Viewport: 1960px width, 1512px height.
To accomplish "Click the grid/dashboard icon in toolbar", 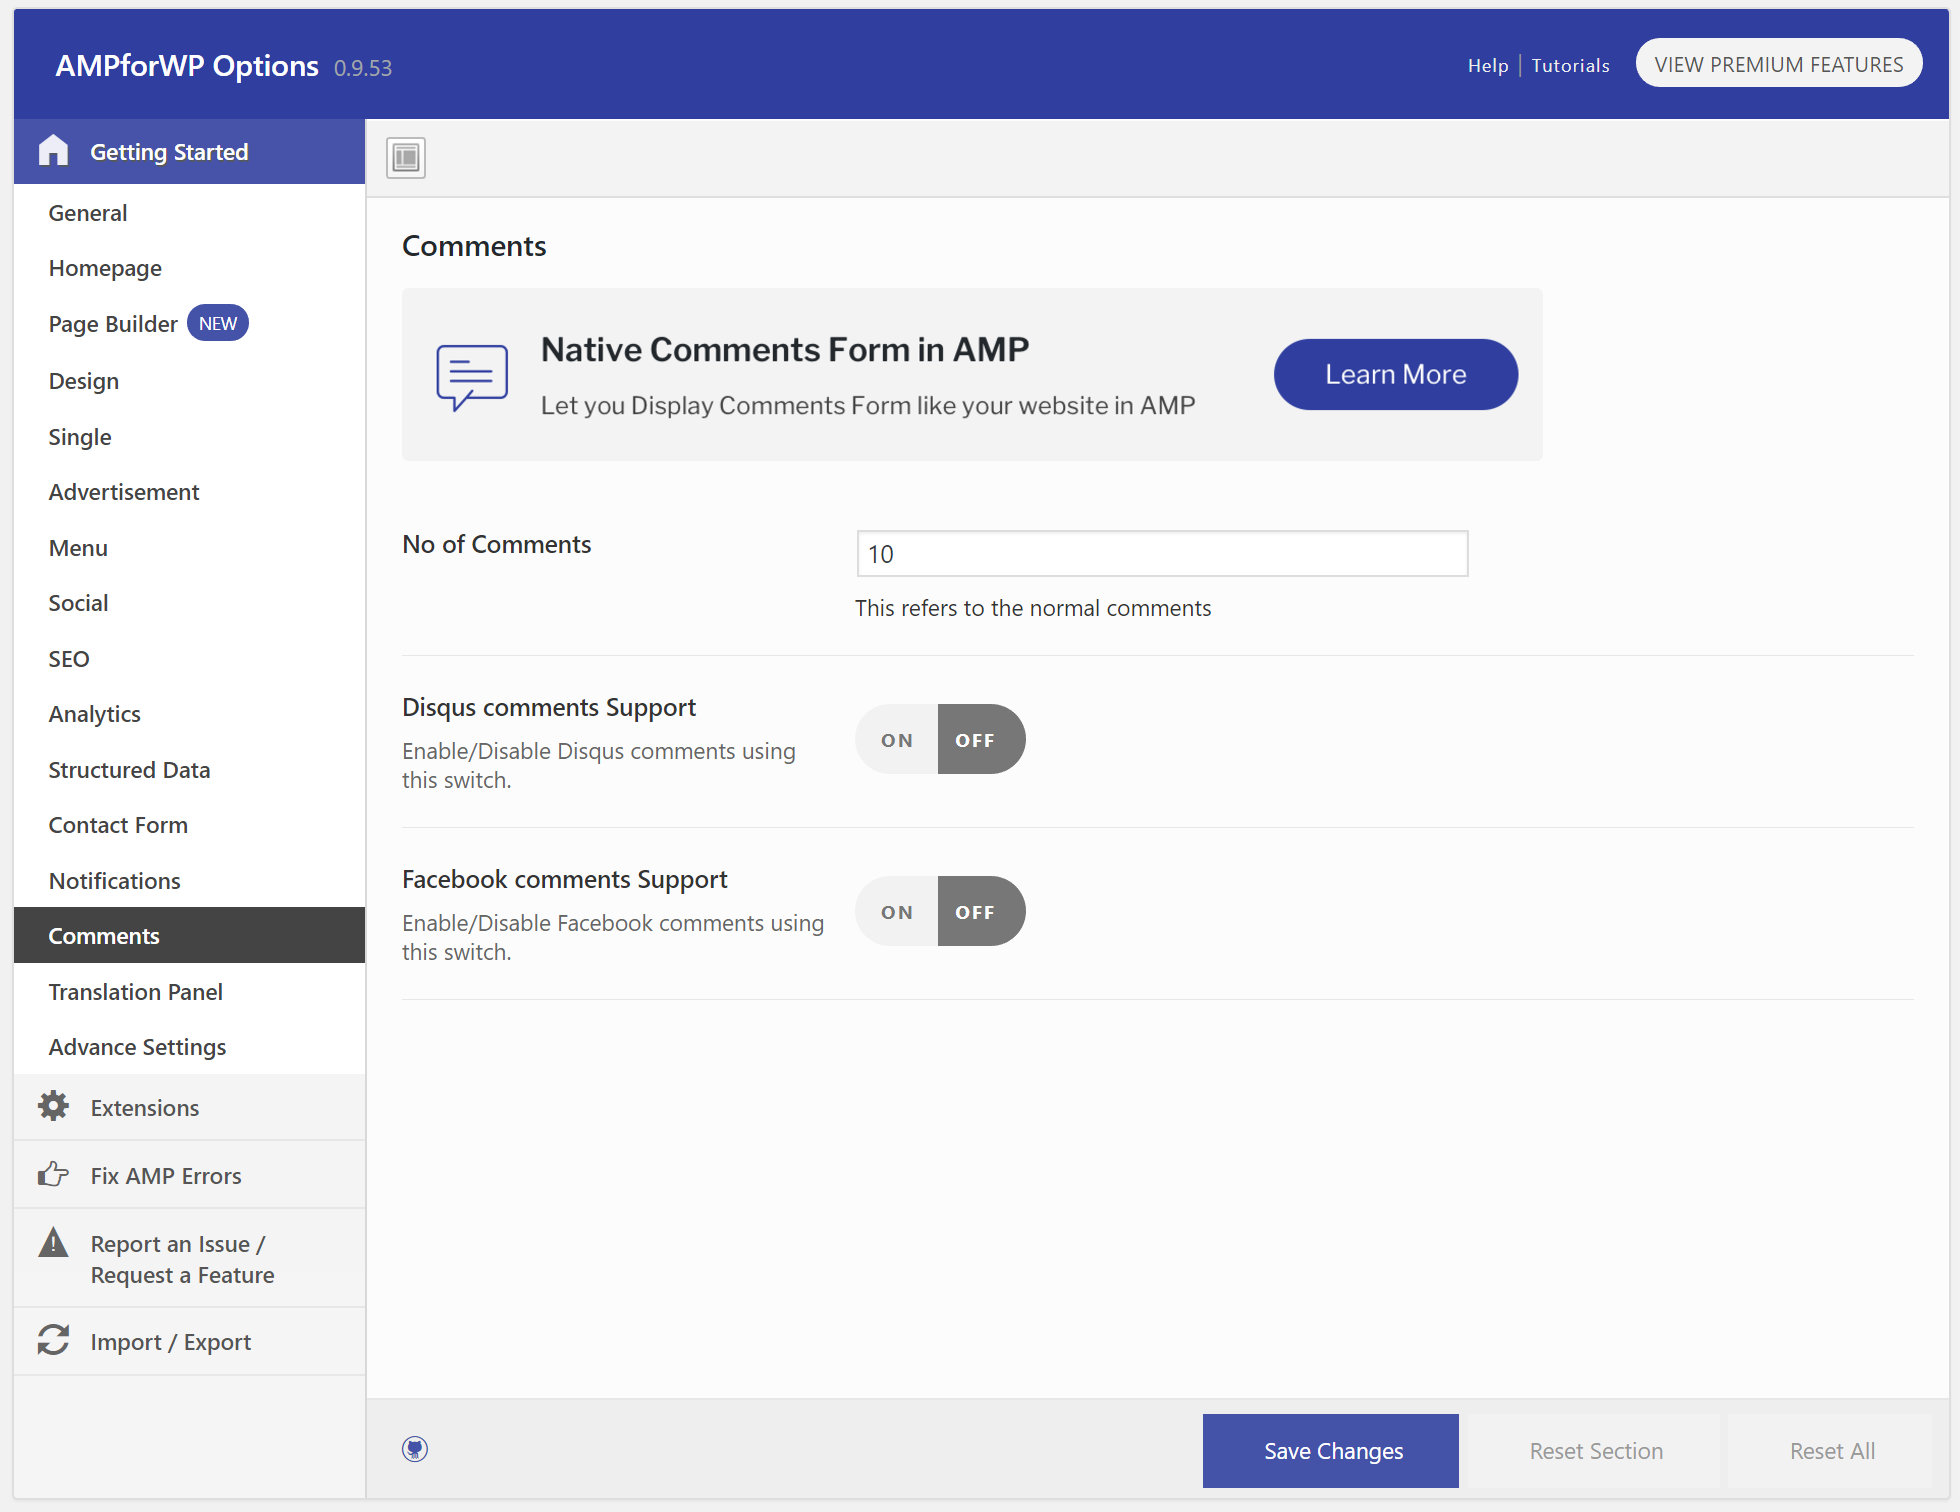I will pos(407,154).
